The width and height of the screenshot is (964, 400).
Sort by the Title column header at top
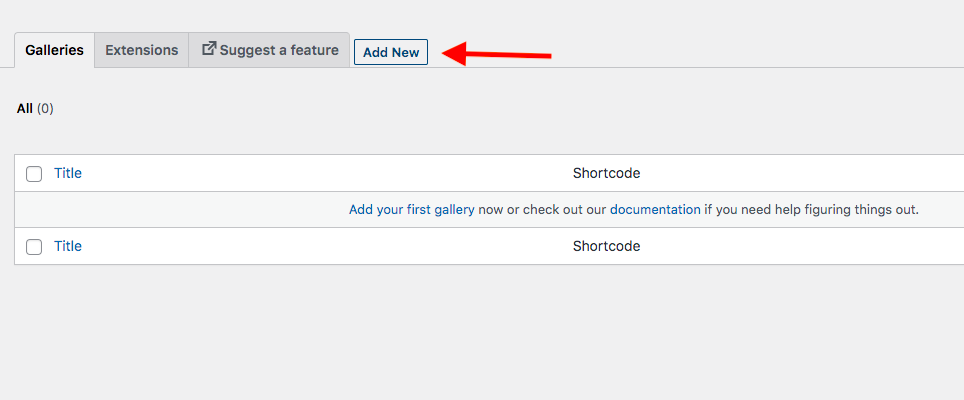pyautogui.click(x=68, y=173)
